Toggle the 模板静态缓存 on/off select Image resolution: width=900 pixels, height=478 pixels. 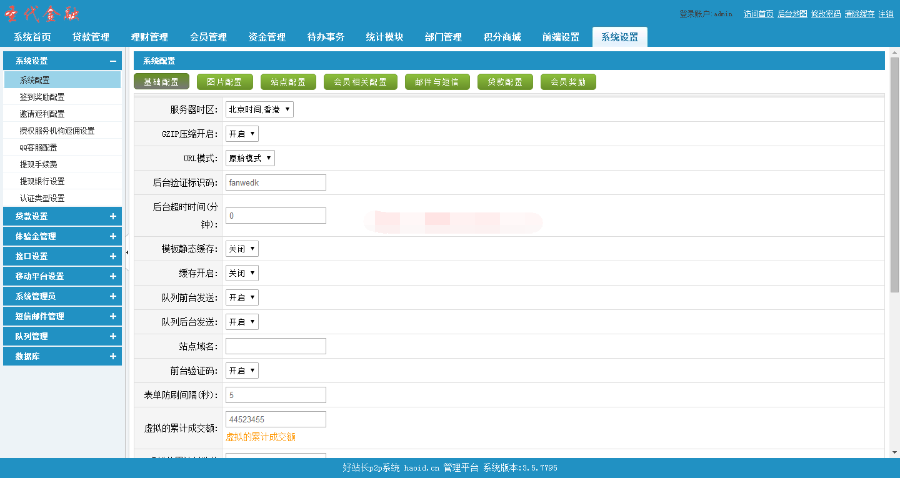(242, 248)
